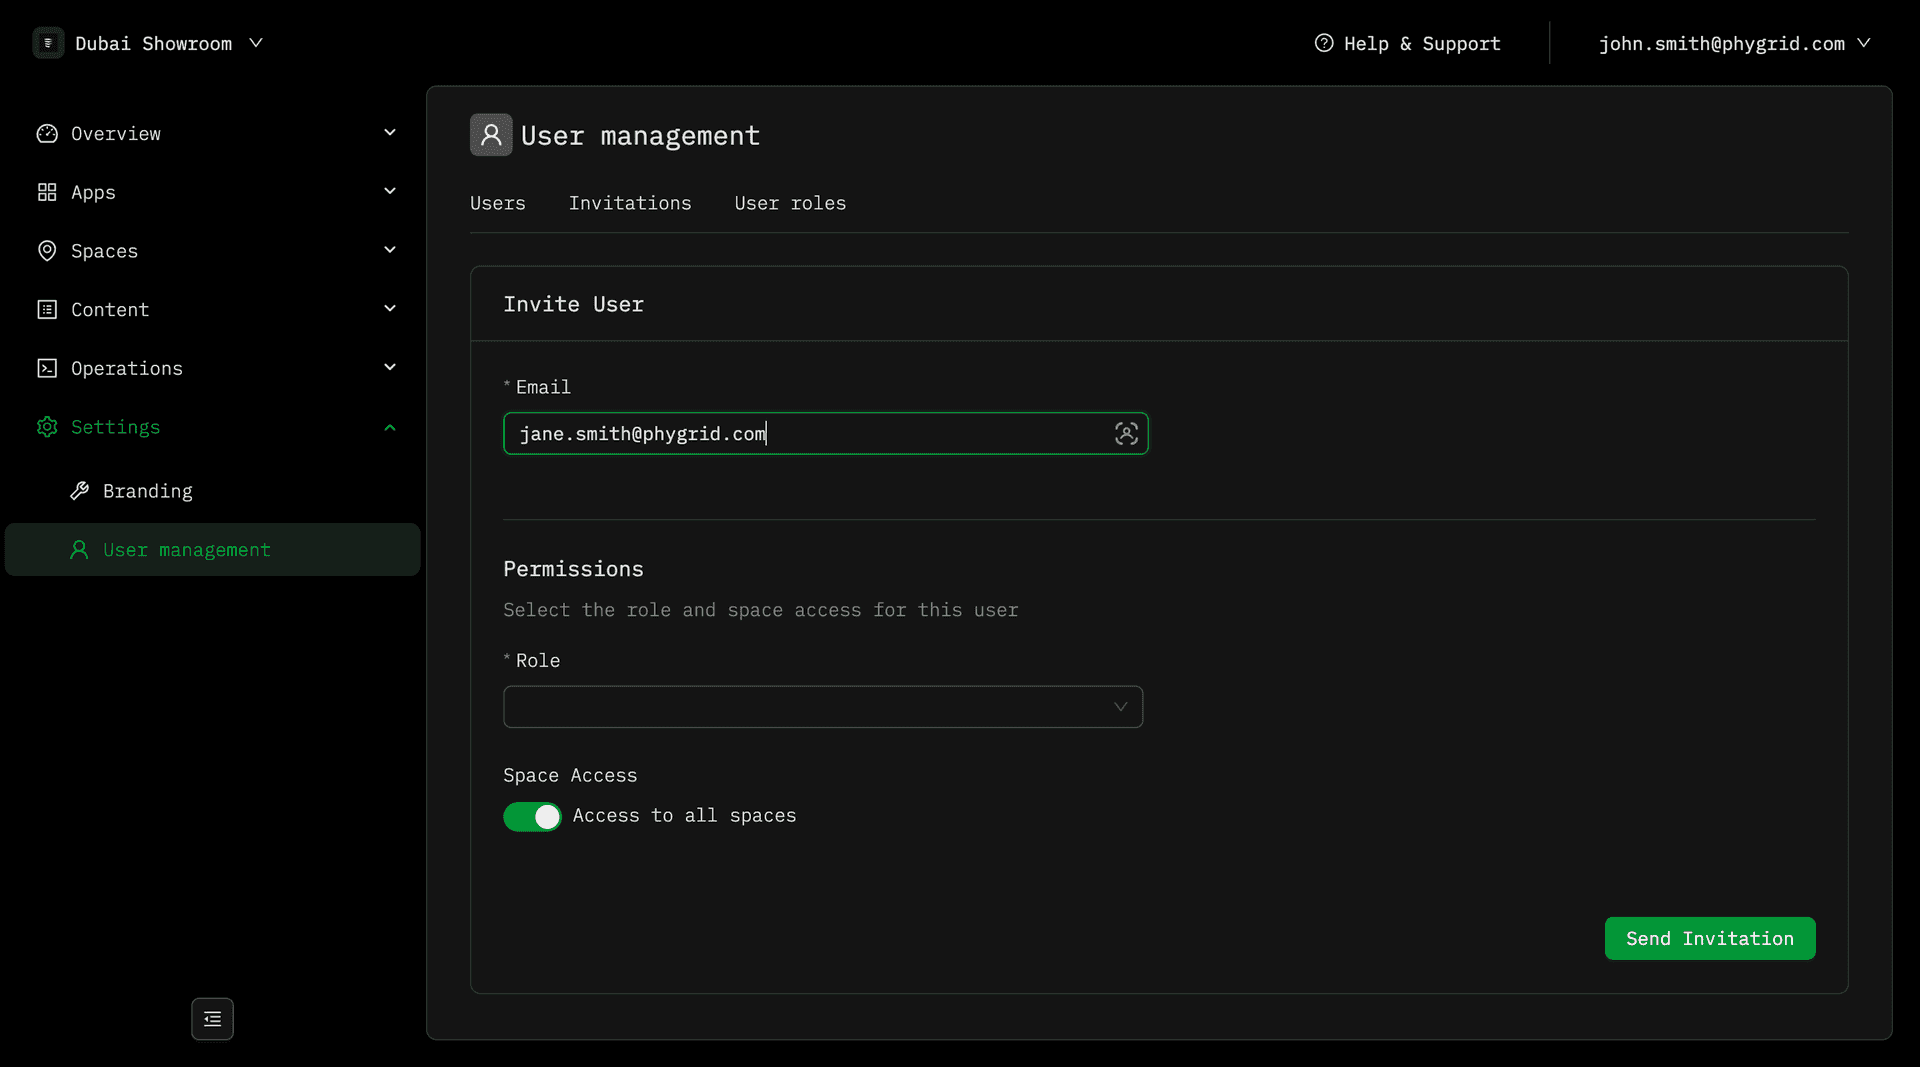Click the Spaces location pin icon
The width and height of the screenshot is (1920, 1067).
click(x=47, y=251)
